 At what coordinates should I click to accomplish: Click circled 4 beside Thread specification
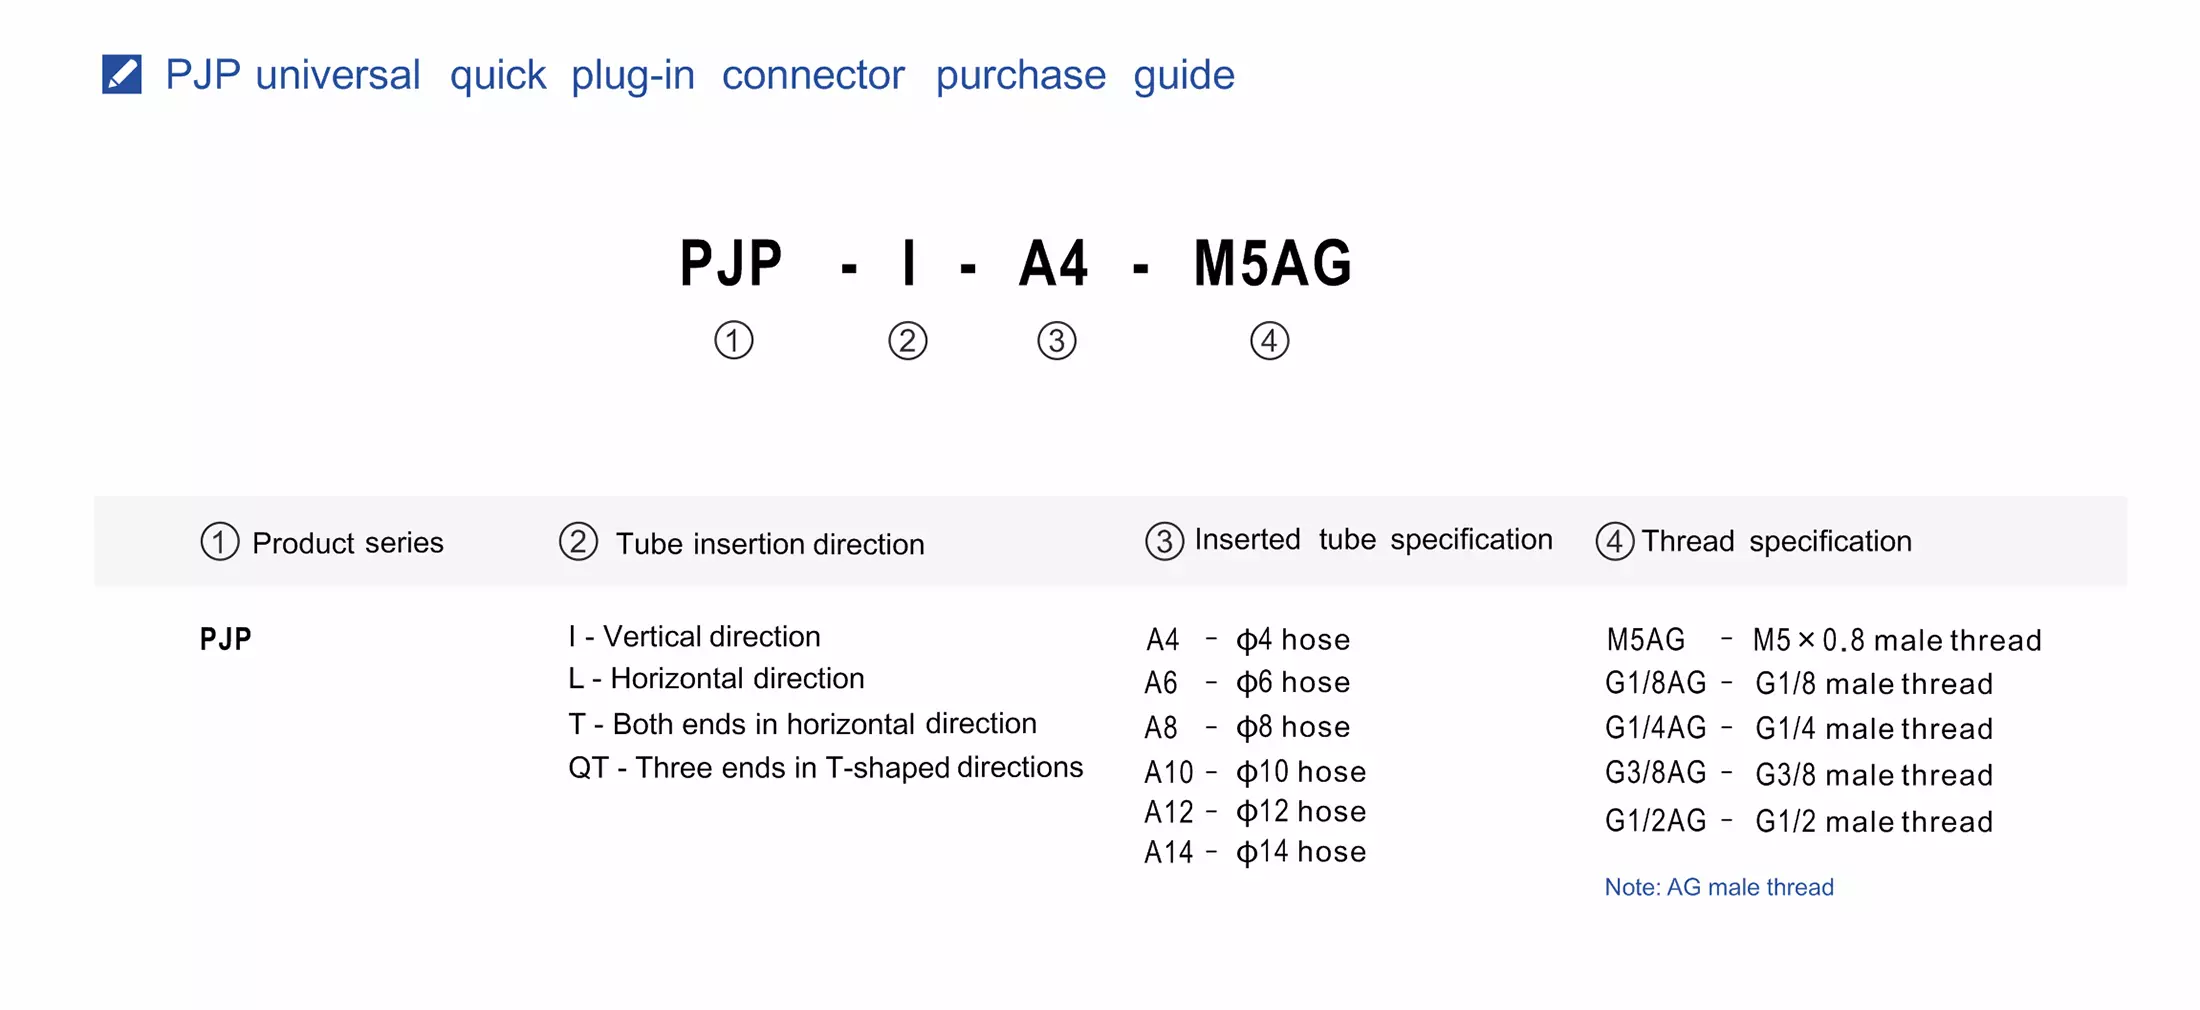[1615, 541]
